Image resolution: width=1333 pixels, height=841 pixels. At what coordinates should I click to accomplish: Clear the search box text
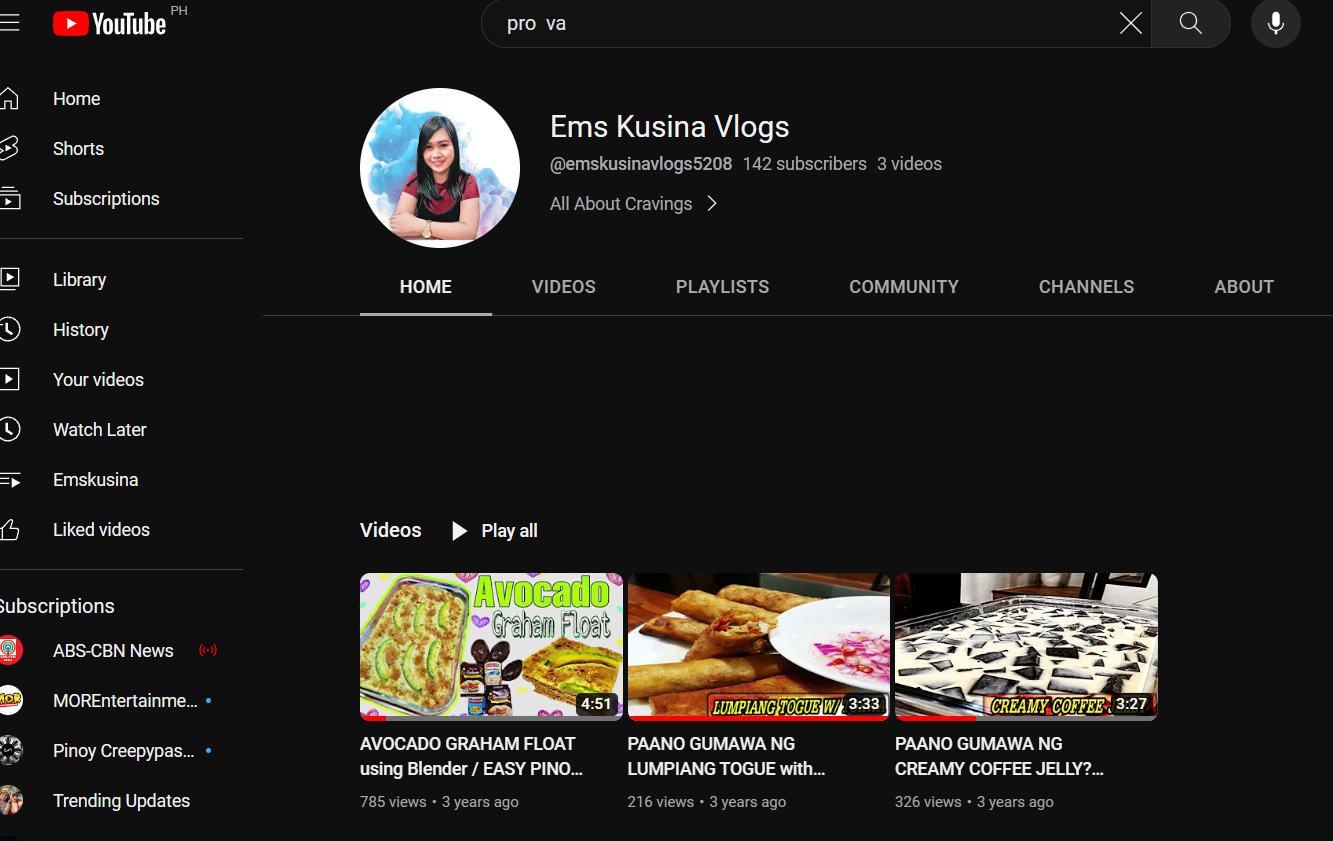tap(1130, 23)
